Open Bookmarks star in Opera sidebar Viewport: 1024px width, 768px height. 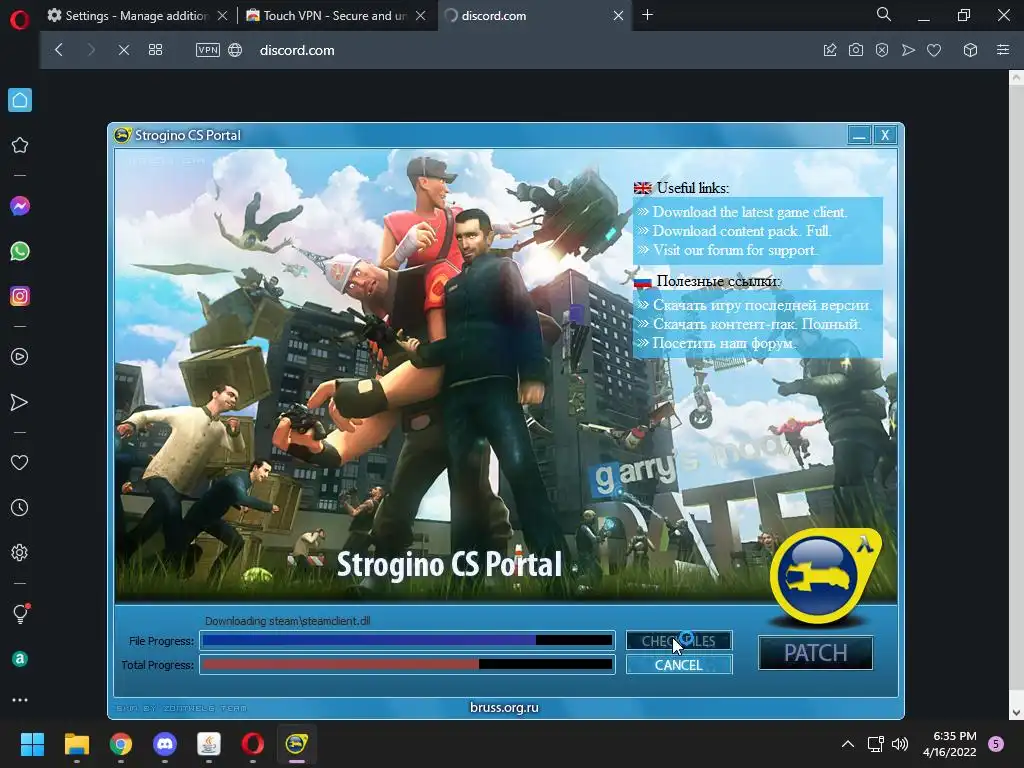tap(20, 145)
